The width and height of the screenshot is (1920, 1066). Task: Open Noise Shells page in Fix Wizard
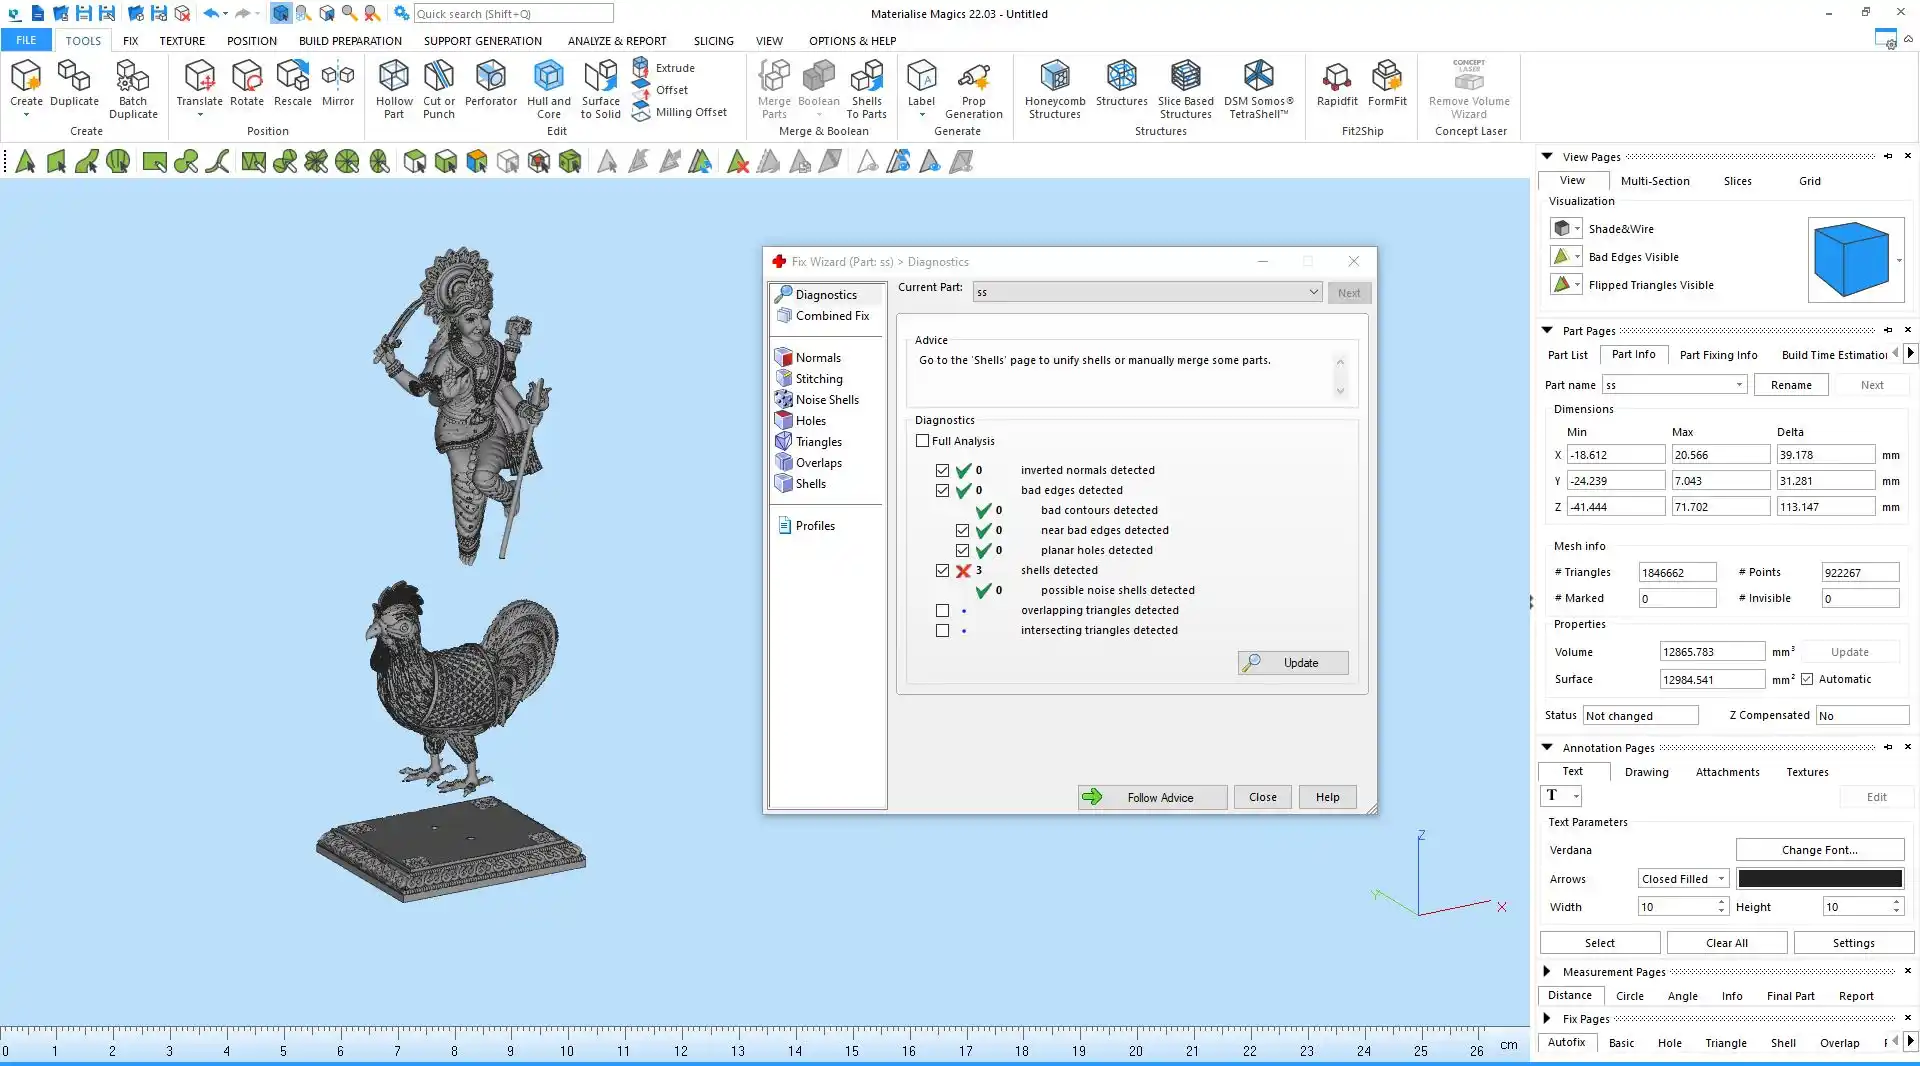click(x=826, y=400)
